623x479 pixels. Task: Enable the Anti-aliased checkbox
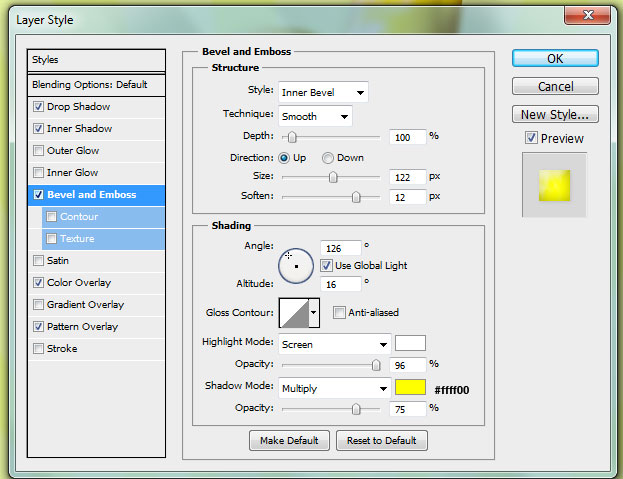coord(339,312)
